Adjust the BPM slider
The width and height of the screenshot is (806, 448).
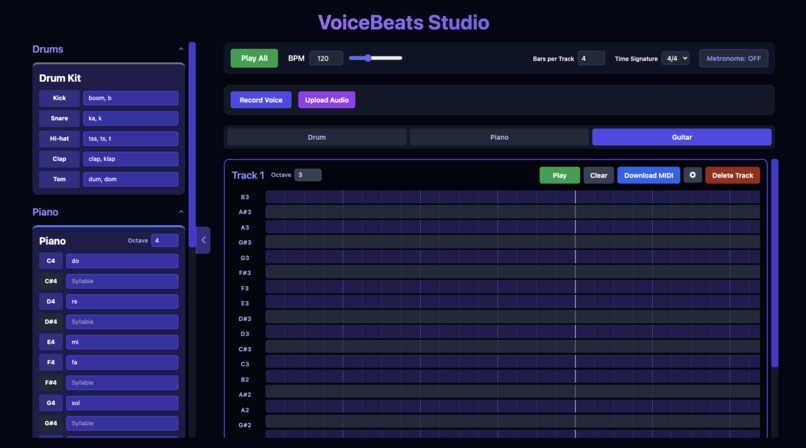(375, 58)
